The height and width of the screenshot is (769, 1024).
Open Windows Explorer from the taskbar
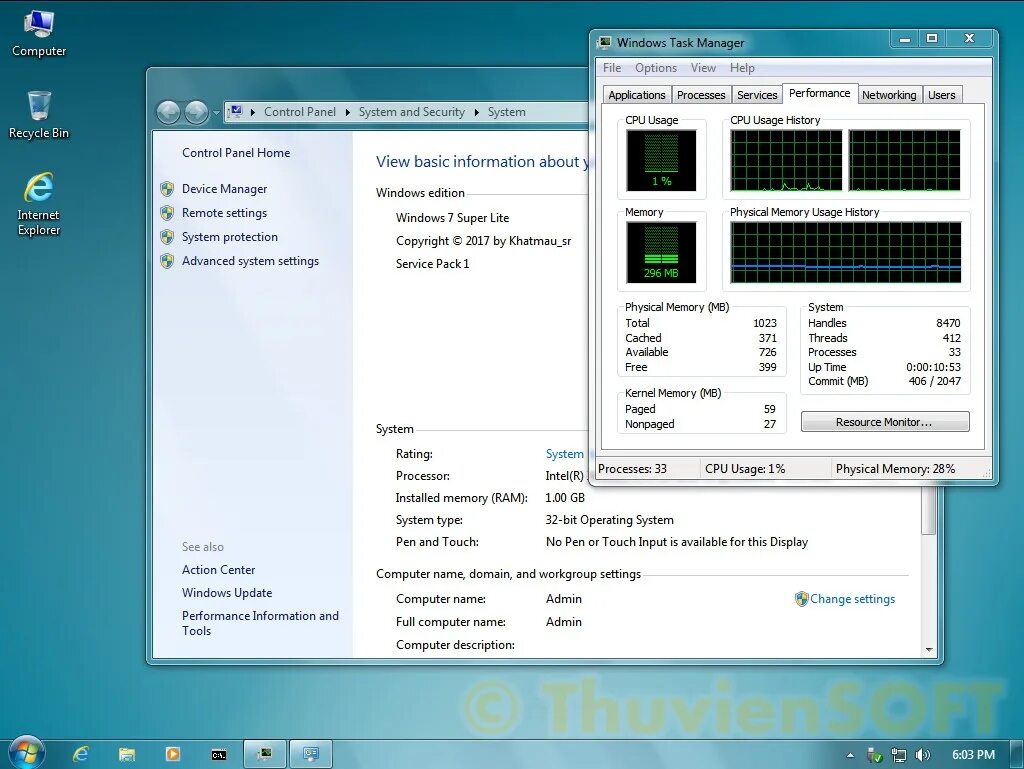click(127, 755)
